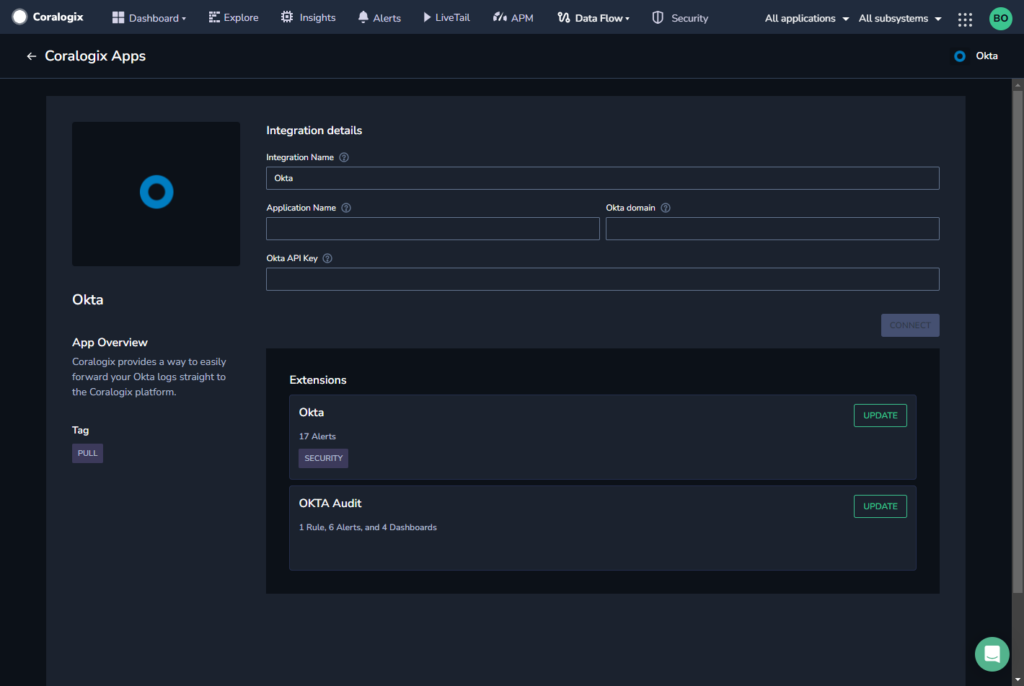Open LiveTail view
The image size is (1024, 686).
click(x=447, y=18)
